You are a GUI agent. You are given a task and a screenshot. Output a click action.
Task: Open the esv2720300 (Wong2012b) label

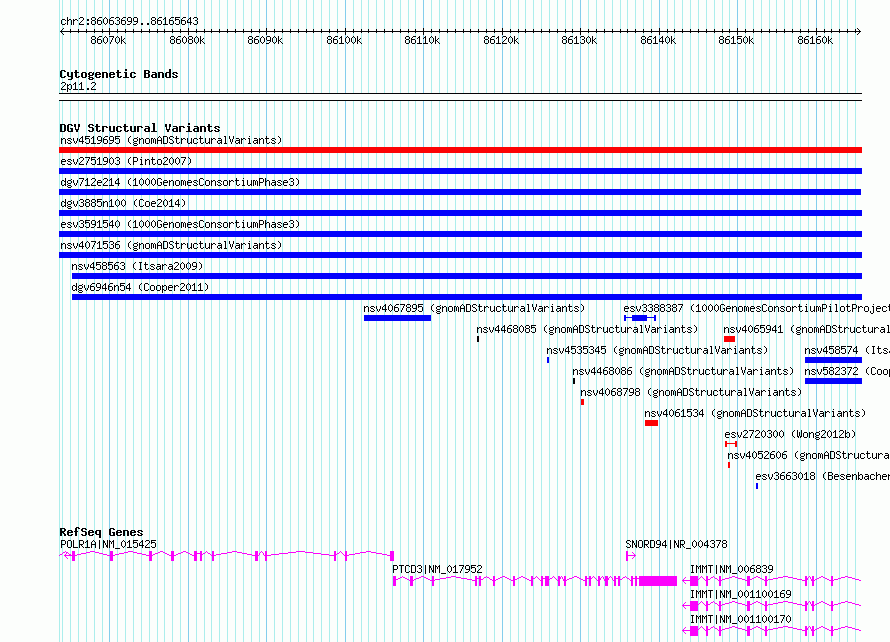(x=790, y=434)
